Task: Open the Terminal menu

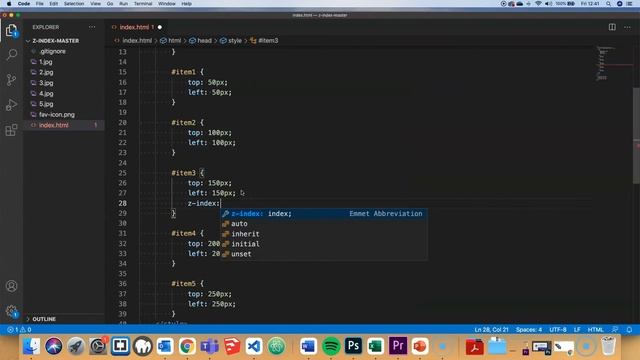Action: click(x=143, y=4)
